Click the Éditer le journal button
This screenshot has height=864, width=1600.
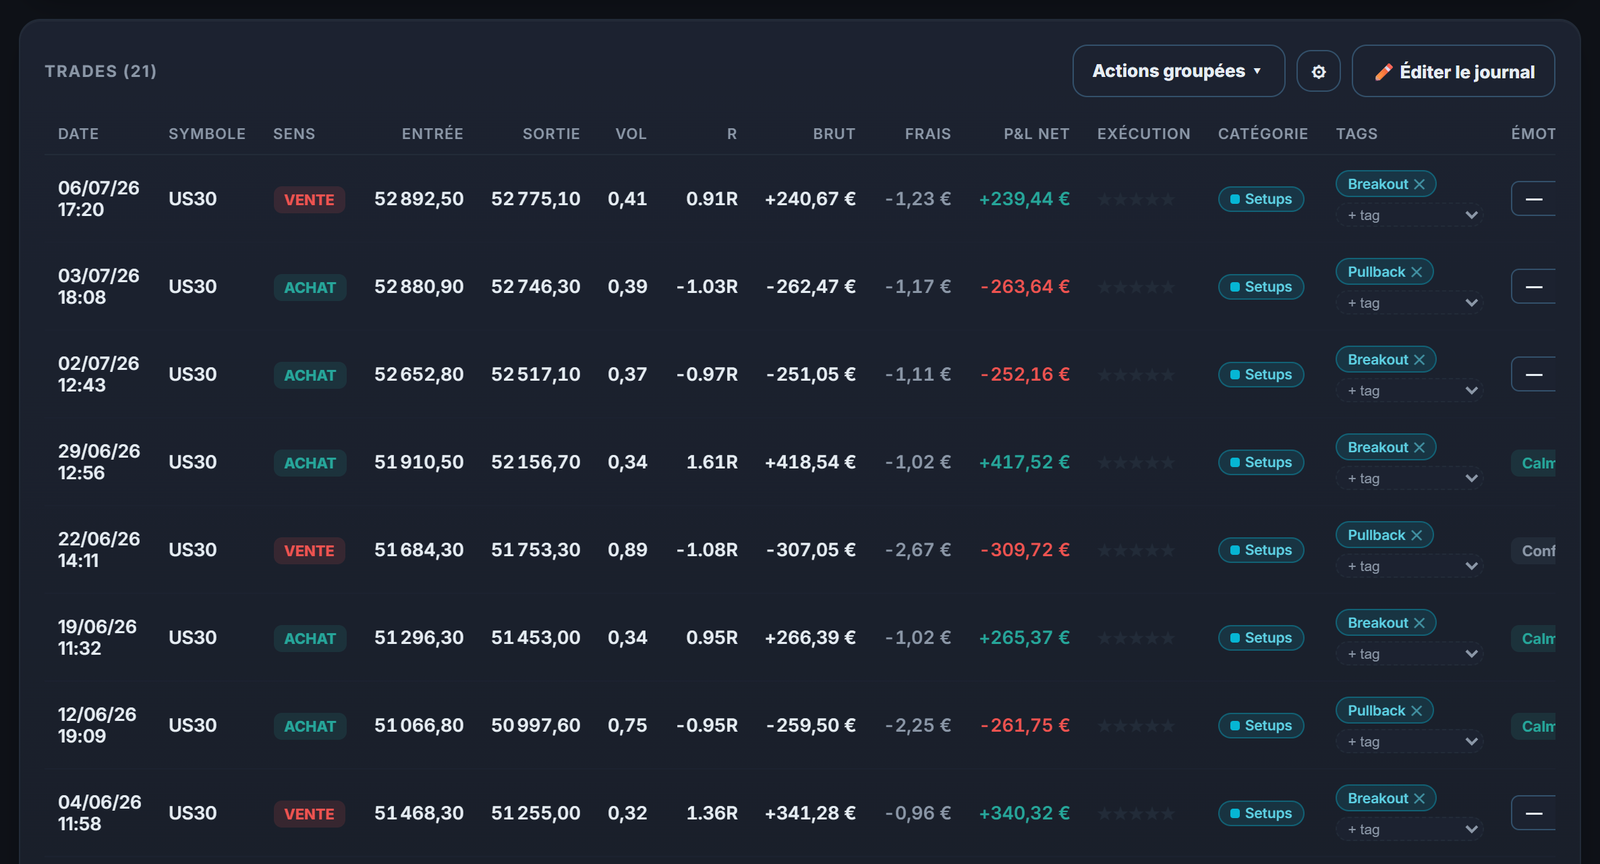point(1453,71)
